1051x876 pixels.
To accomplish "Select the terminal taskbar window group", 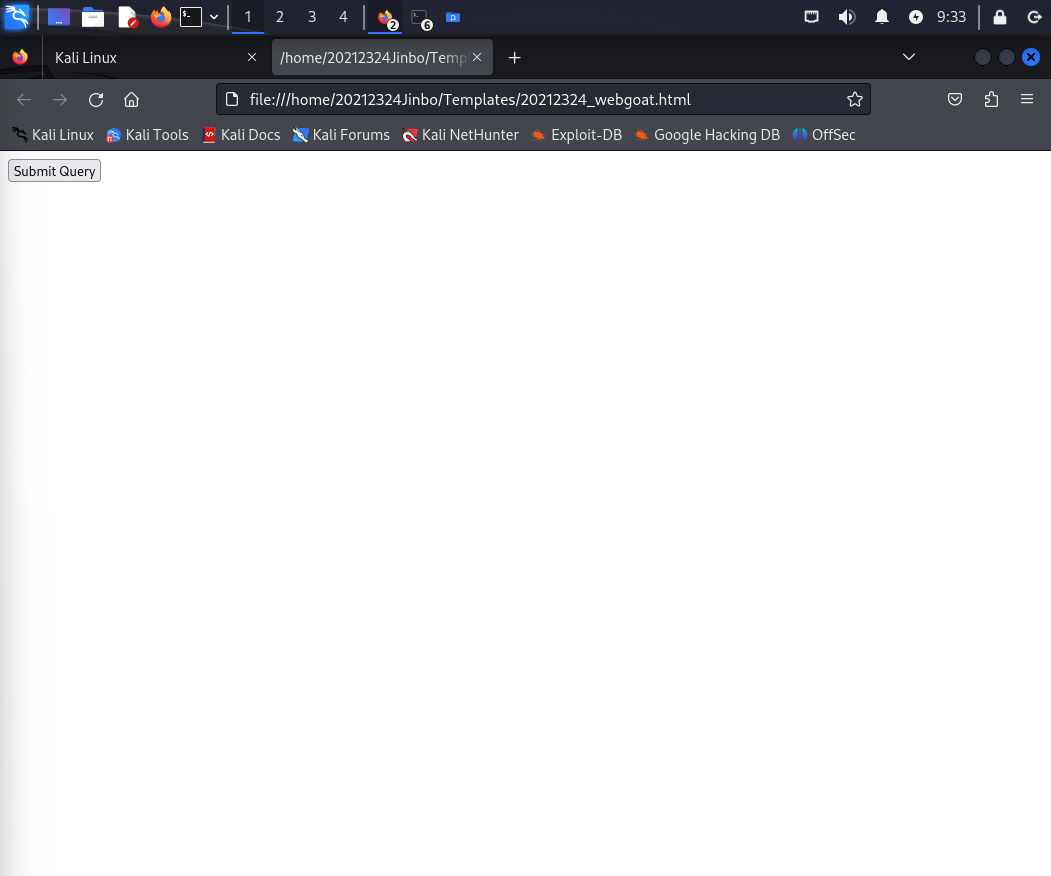I will [421, 18].
